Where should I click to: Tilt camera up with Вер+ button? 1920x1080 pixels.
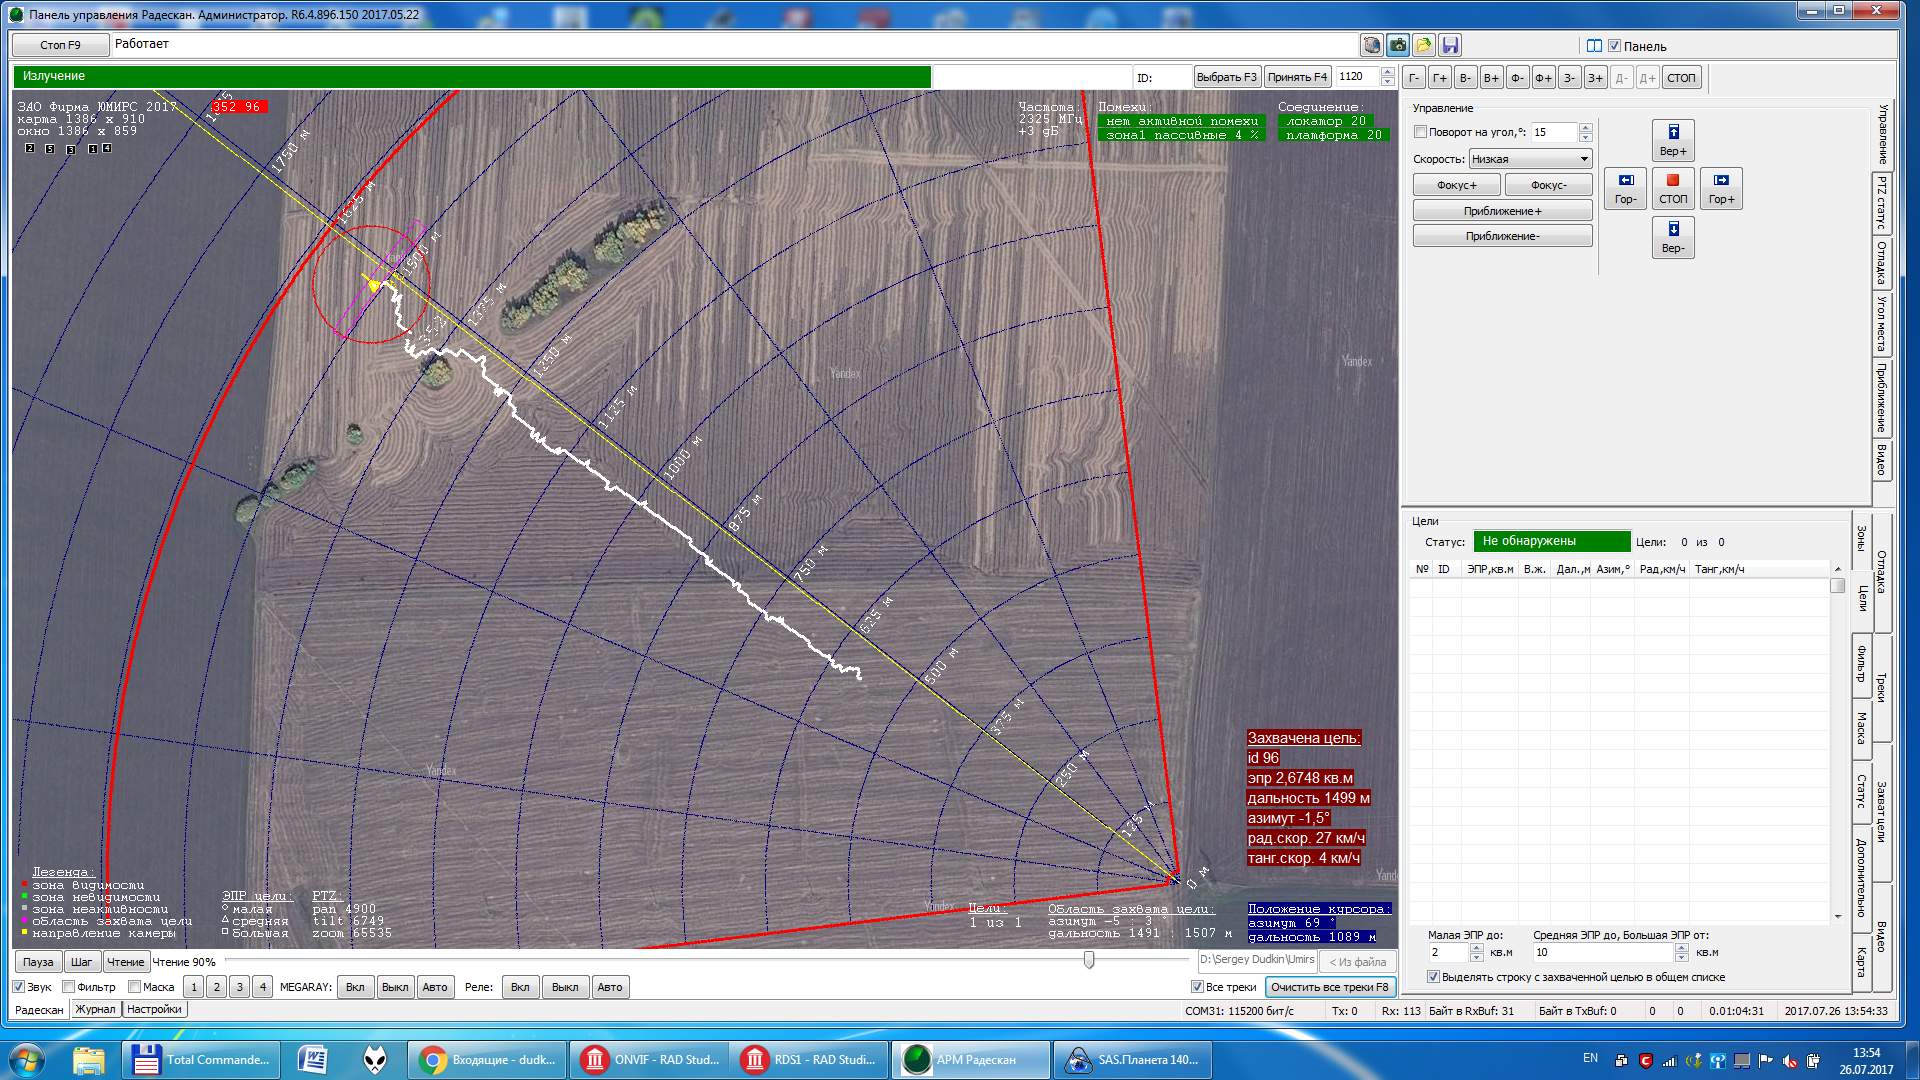(x=1673, y=140)
